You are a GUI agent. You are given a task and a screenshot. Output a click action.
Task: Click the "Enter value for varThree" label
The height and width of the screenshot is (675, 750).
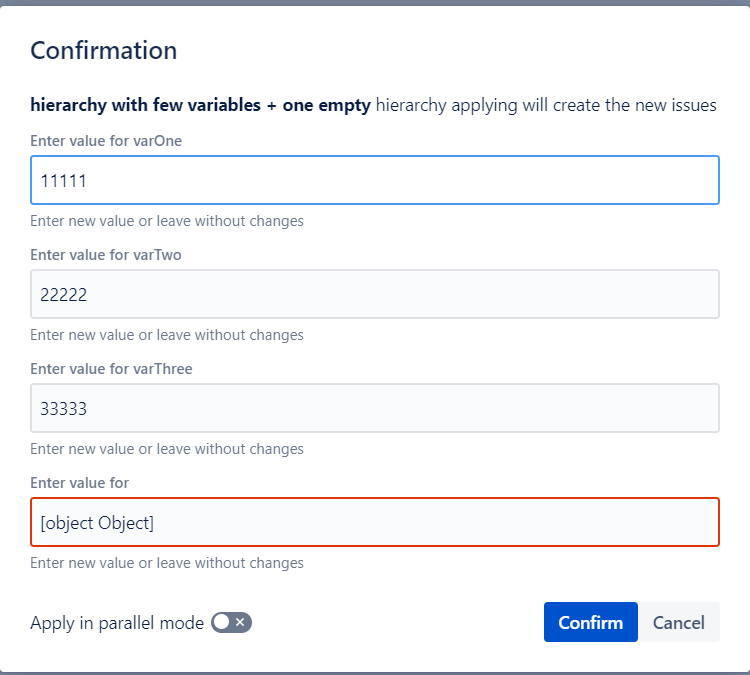tap(111, 368)
